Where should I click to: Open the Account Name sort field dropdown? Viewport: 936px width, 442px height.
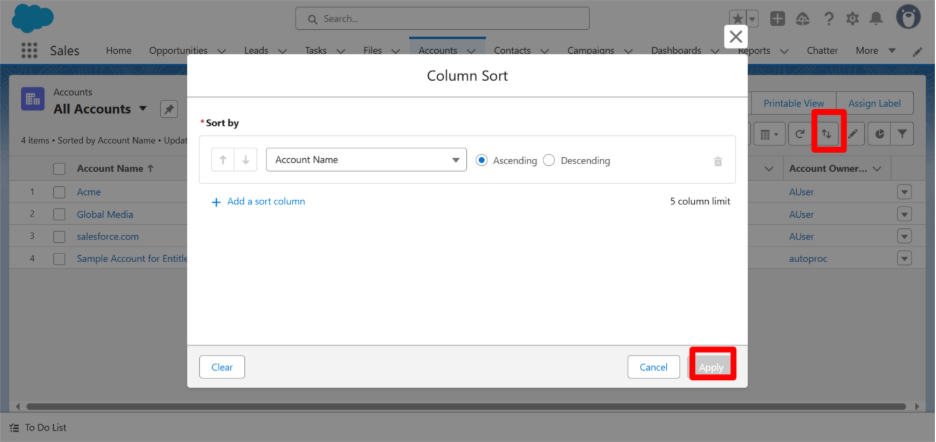366,160
